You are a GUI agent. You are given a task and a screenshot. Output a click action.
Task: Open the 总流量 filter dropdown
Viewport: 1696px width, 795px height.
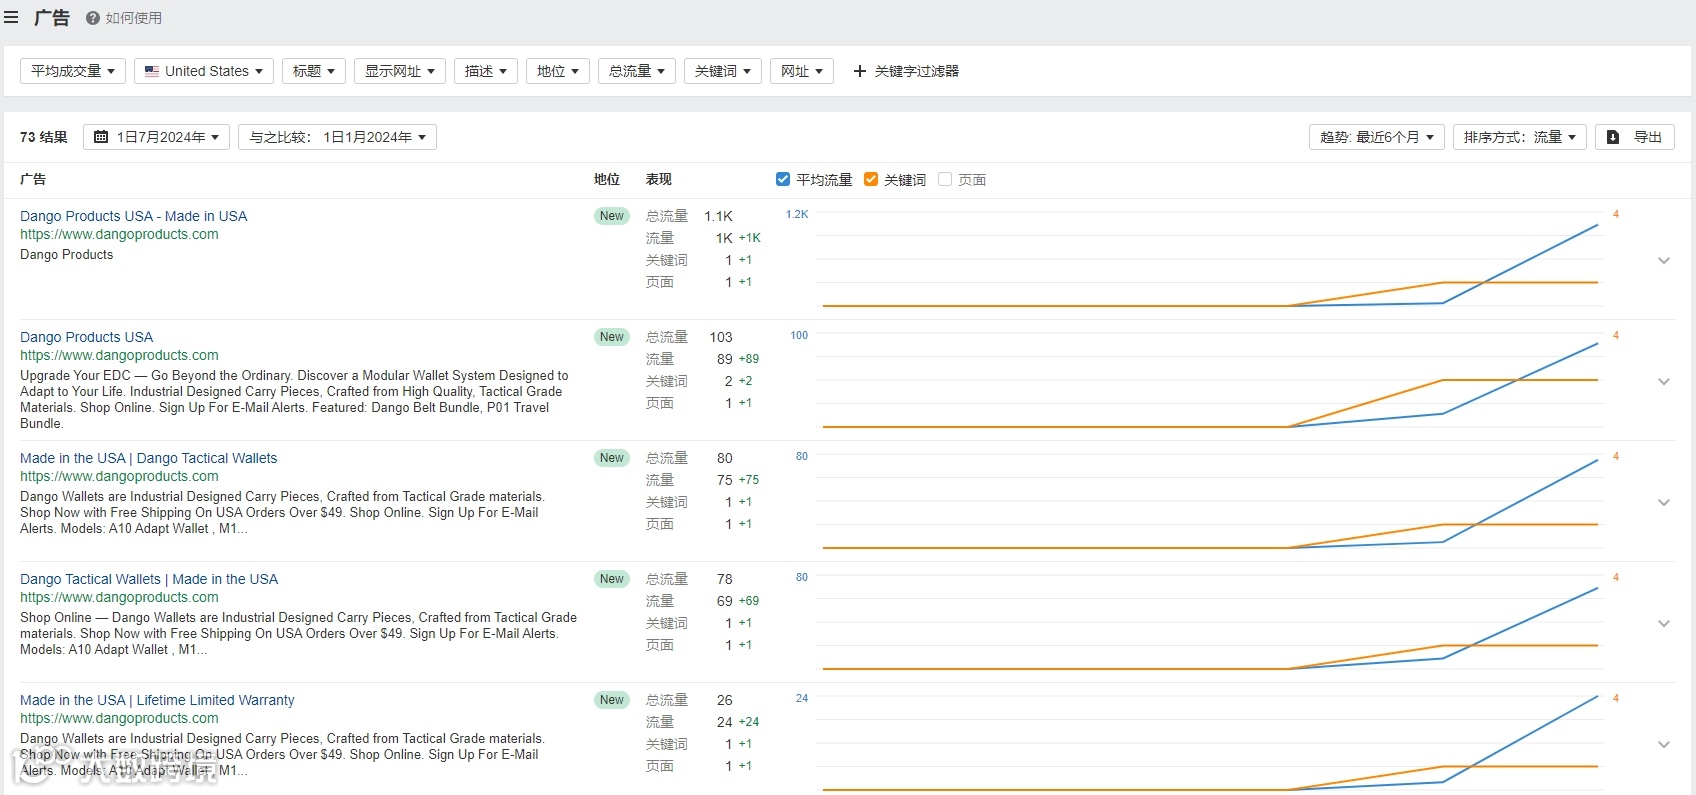pyautogui.click(x=637, y=71)
